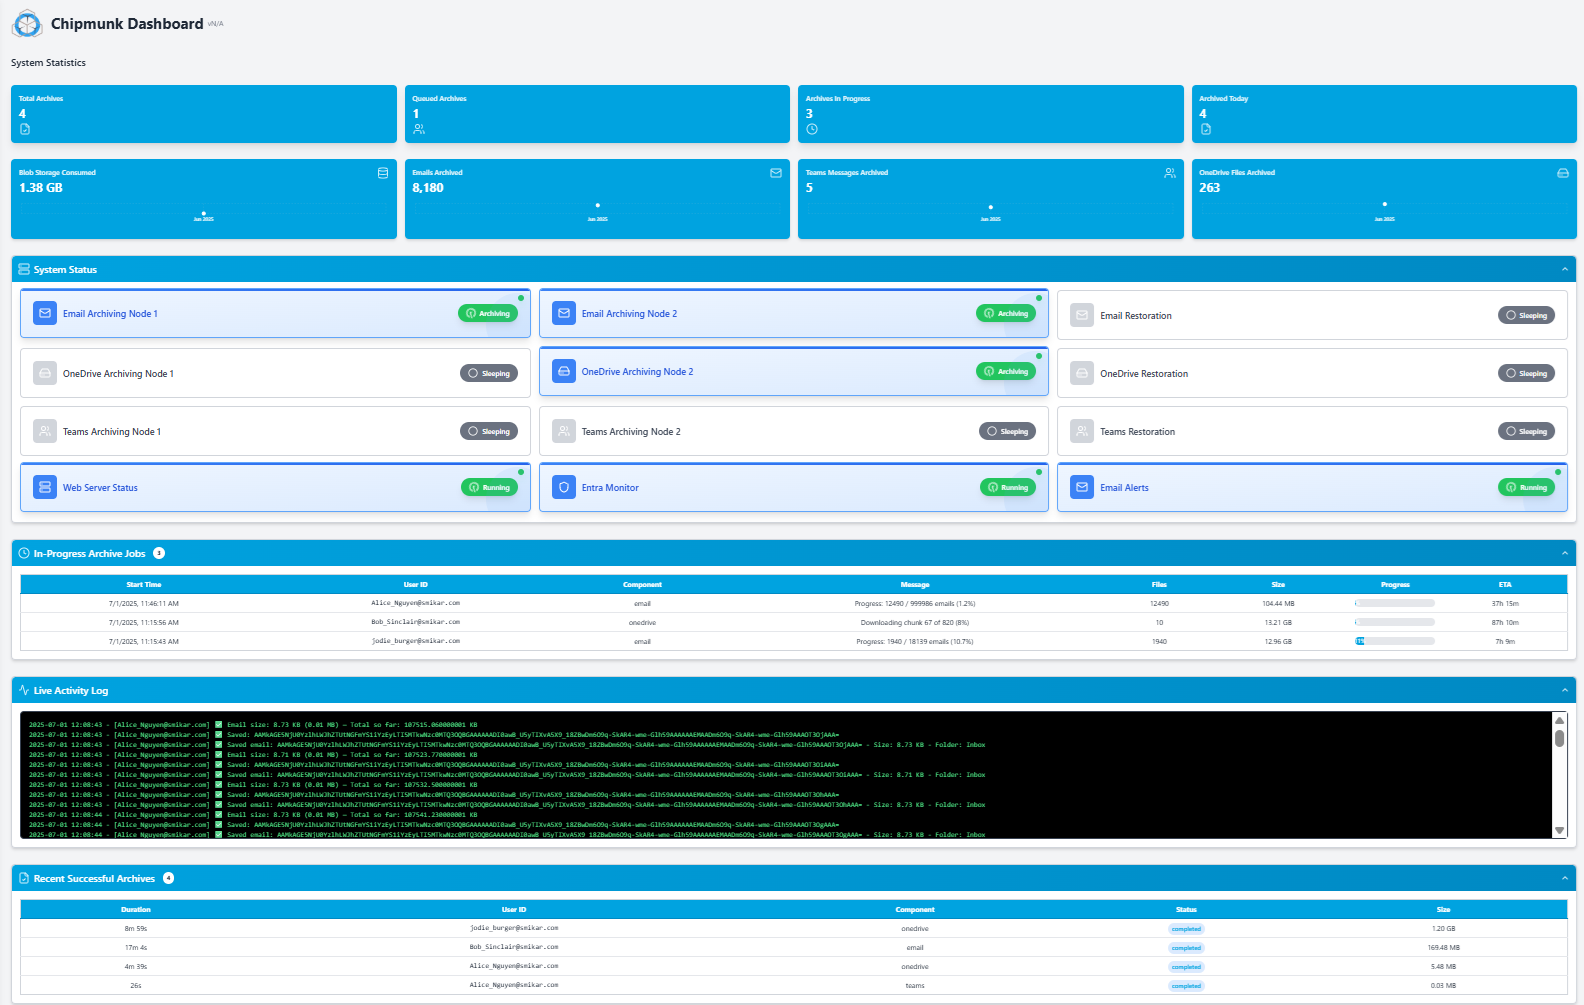Sort recent archives by Duration column header
The height and width of the screenshot is (1005, 1584).
[136, 909]
